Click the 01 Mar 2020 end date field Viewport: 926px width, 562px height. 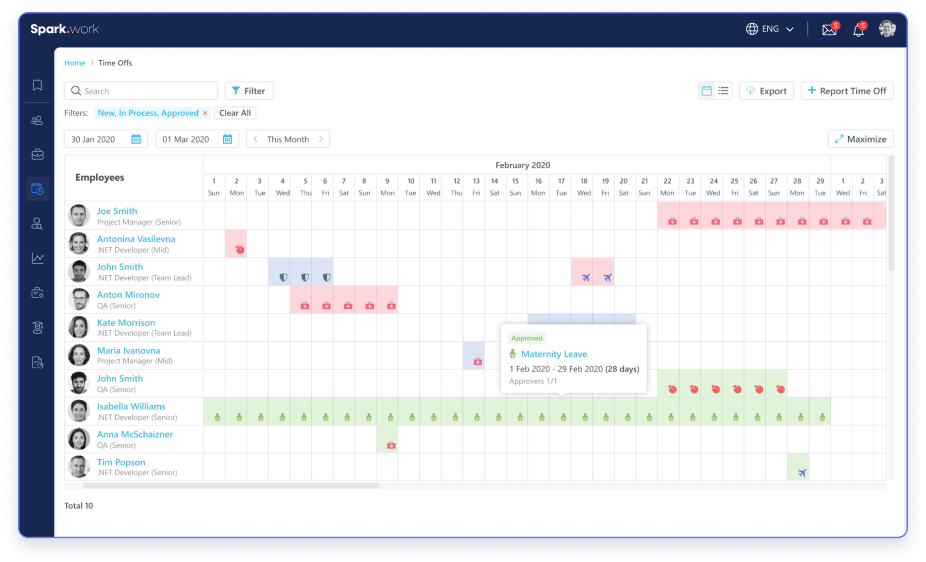click(197, 139)
